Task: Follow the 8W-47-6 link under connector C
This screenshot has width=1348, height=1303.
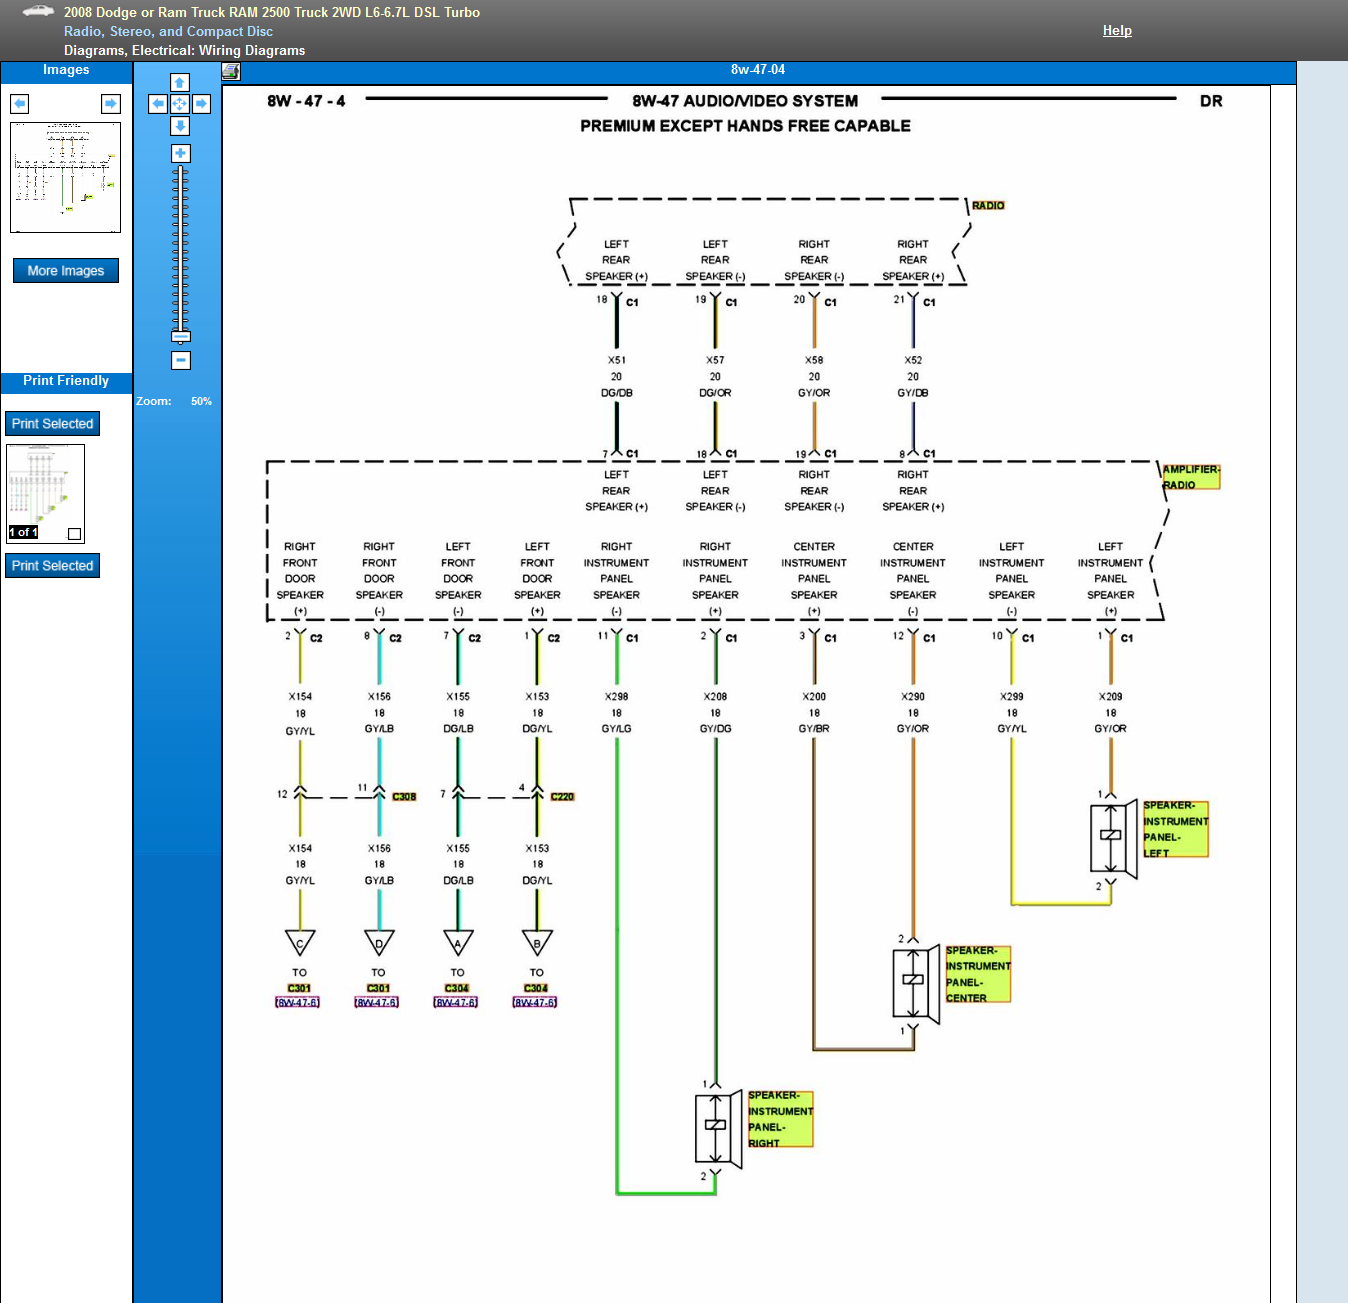Action: [x=298, y=1003]
